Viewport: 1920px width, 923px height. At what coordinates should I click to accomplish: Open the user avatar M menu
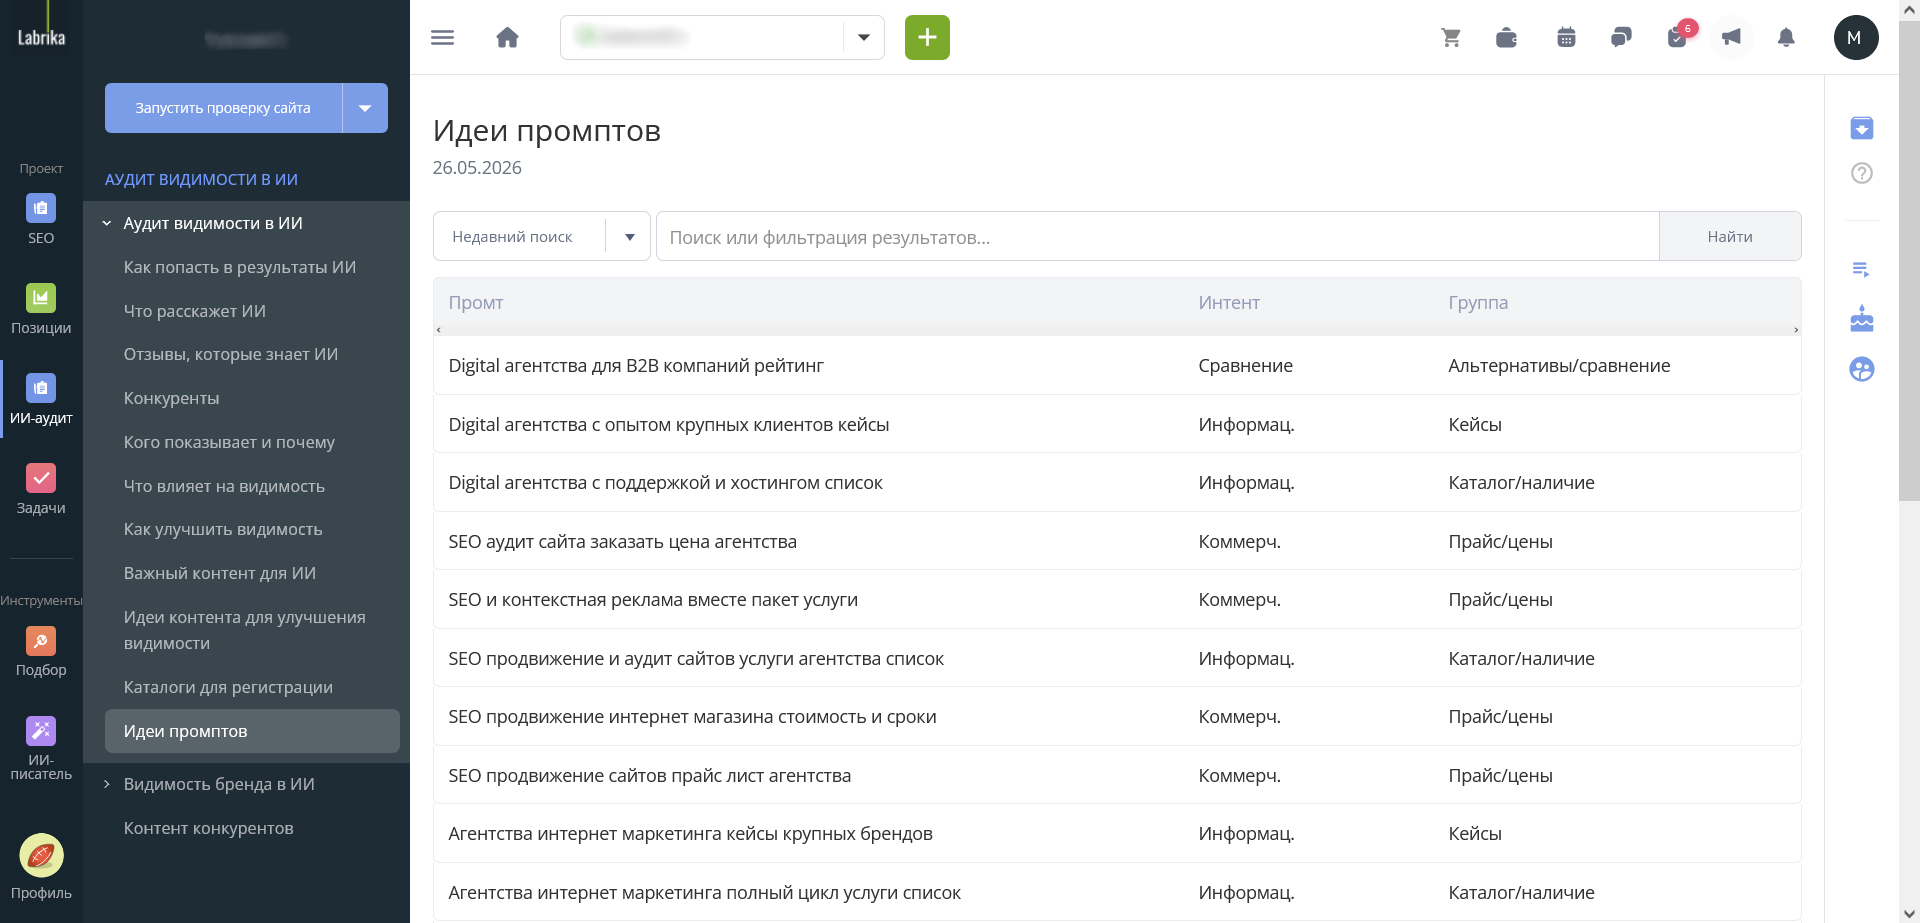pyautogui.click(x=1855, y=38)
